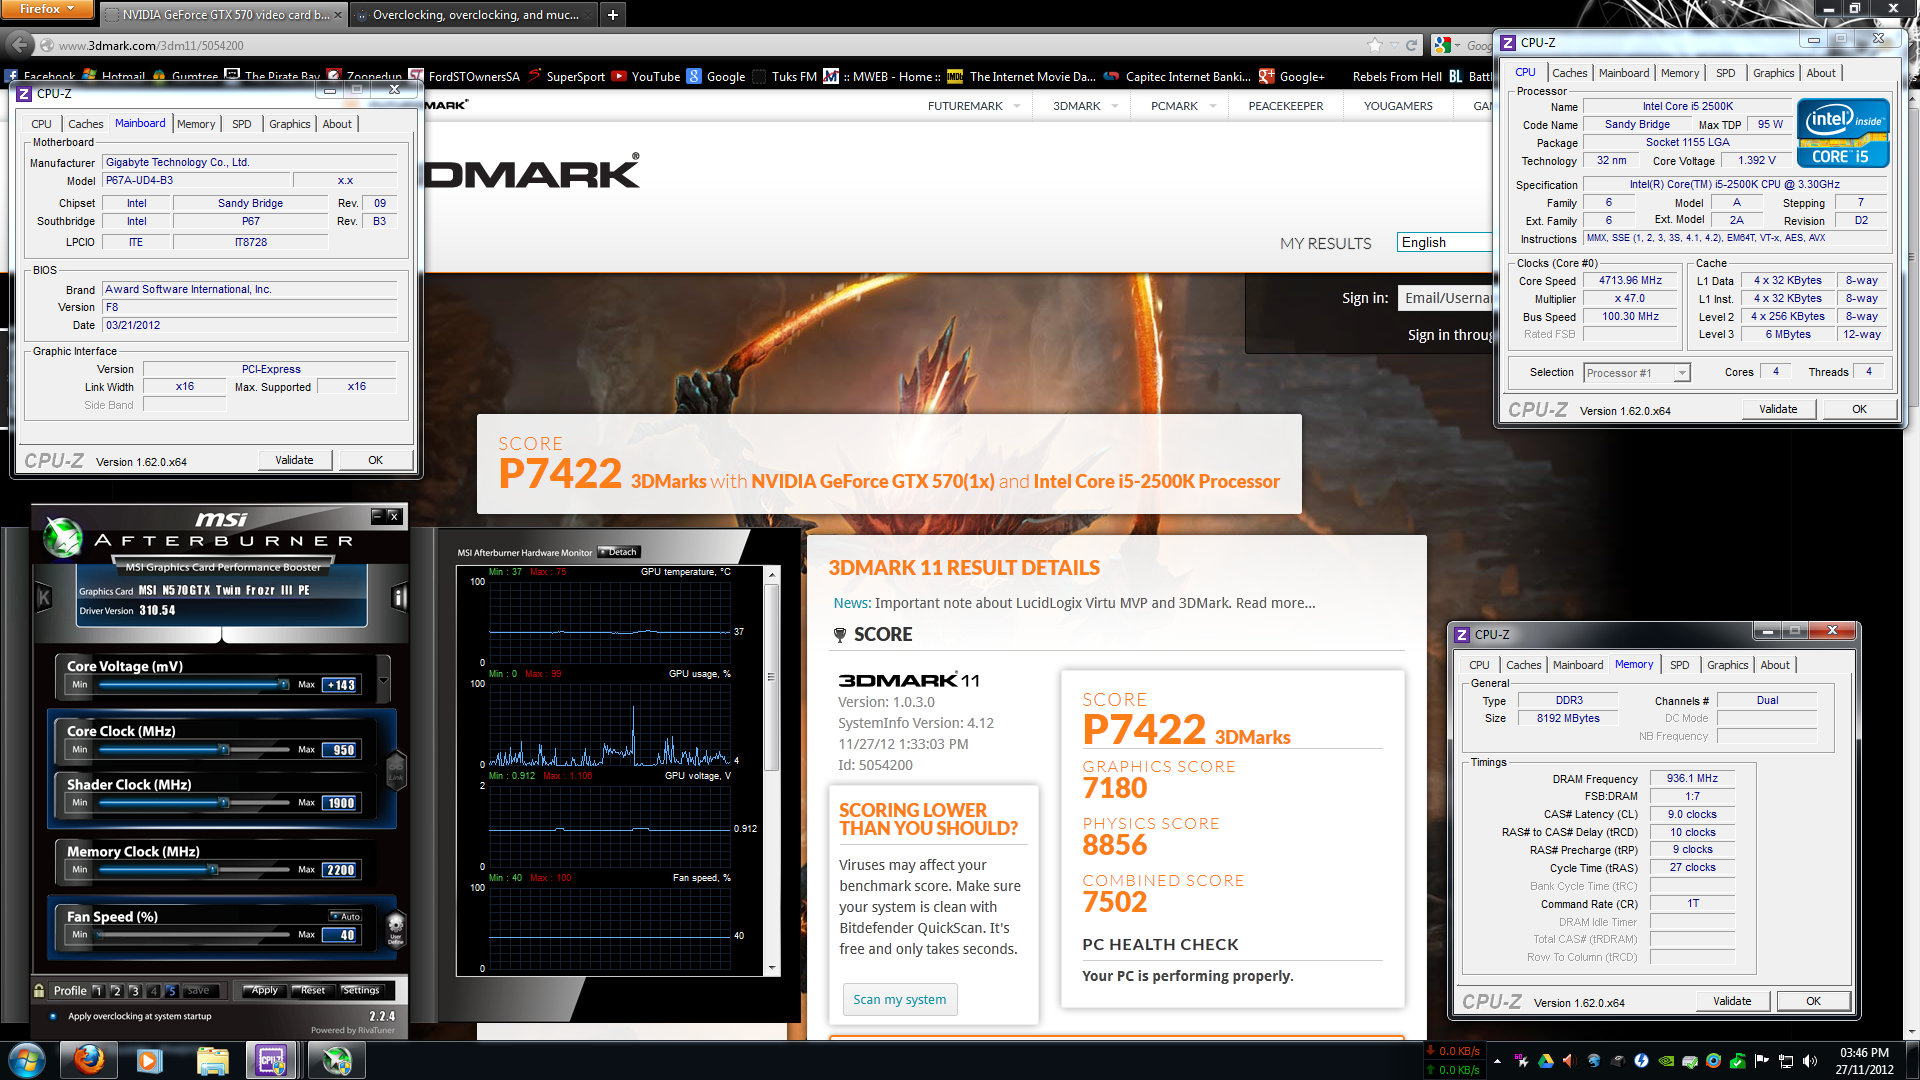
Task: Detach the Afterburner Hardware Monitor
Action: tap(618, 552)
